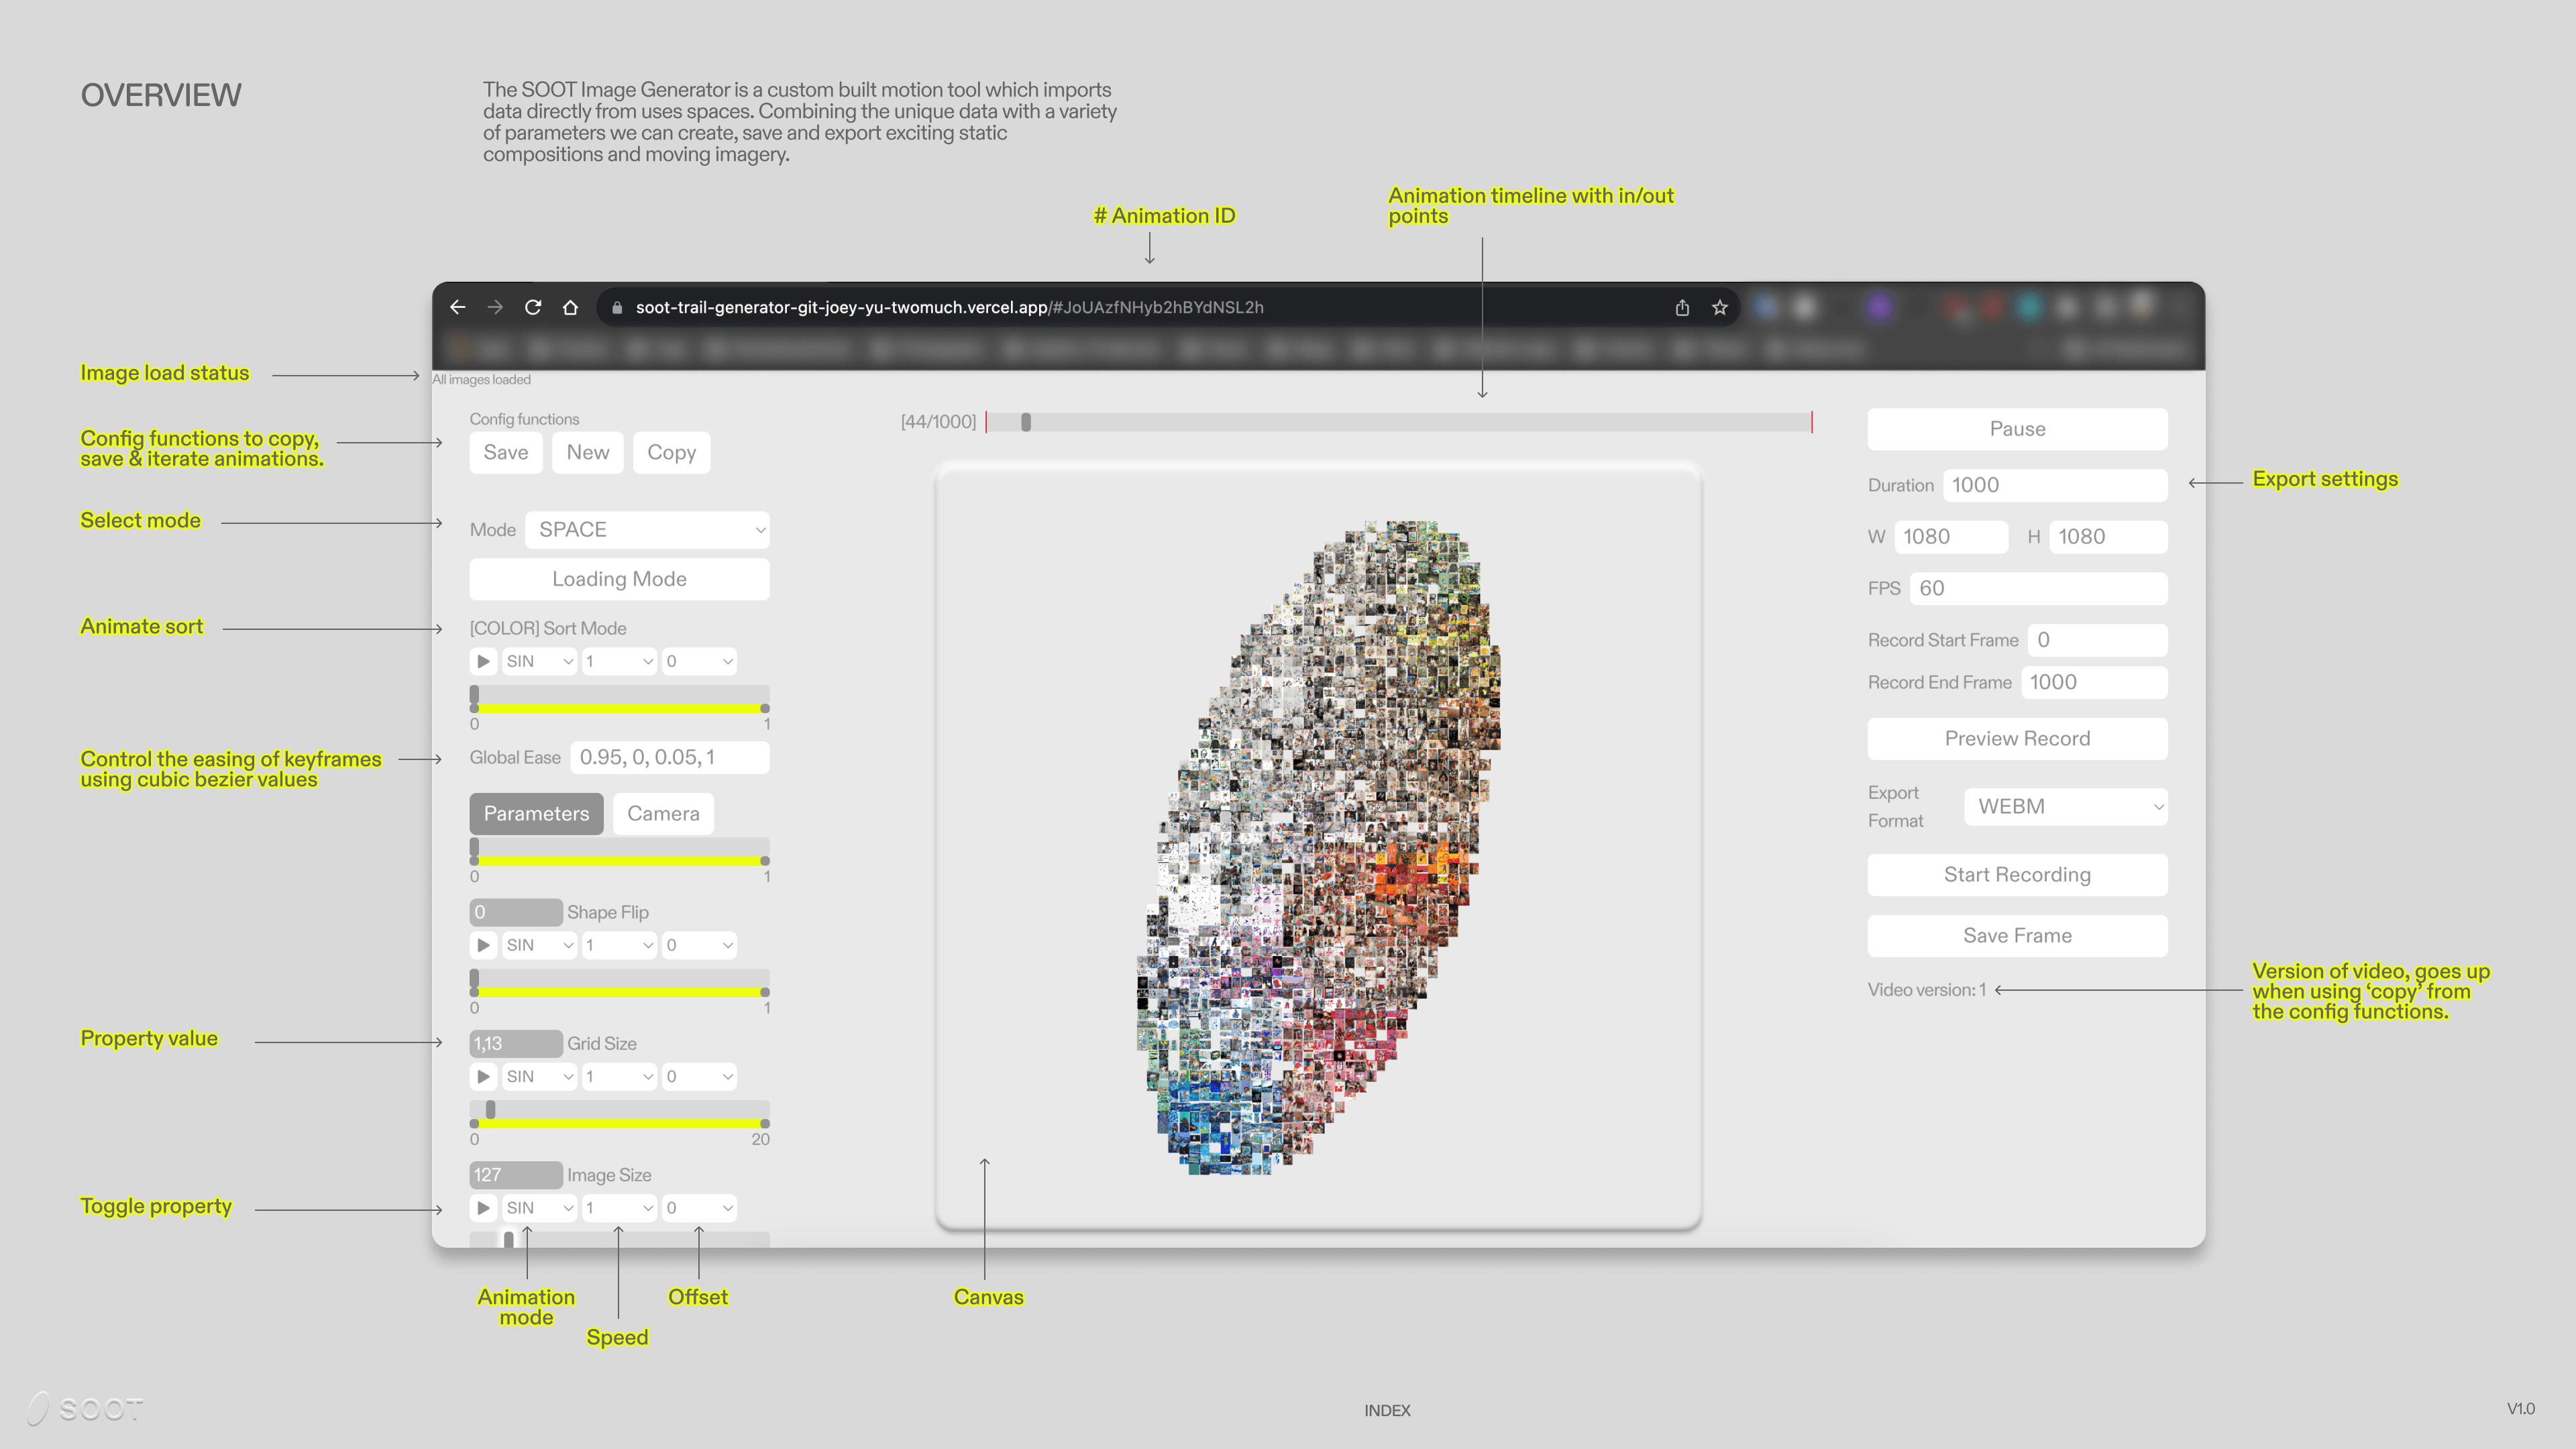Switch to the Camera tab
2576x1449 pixels.
click(663, 813)
